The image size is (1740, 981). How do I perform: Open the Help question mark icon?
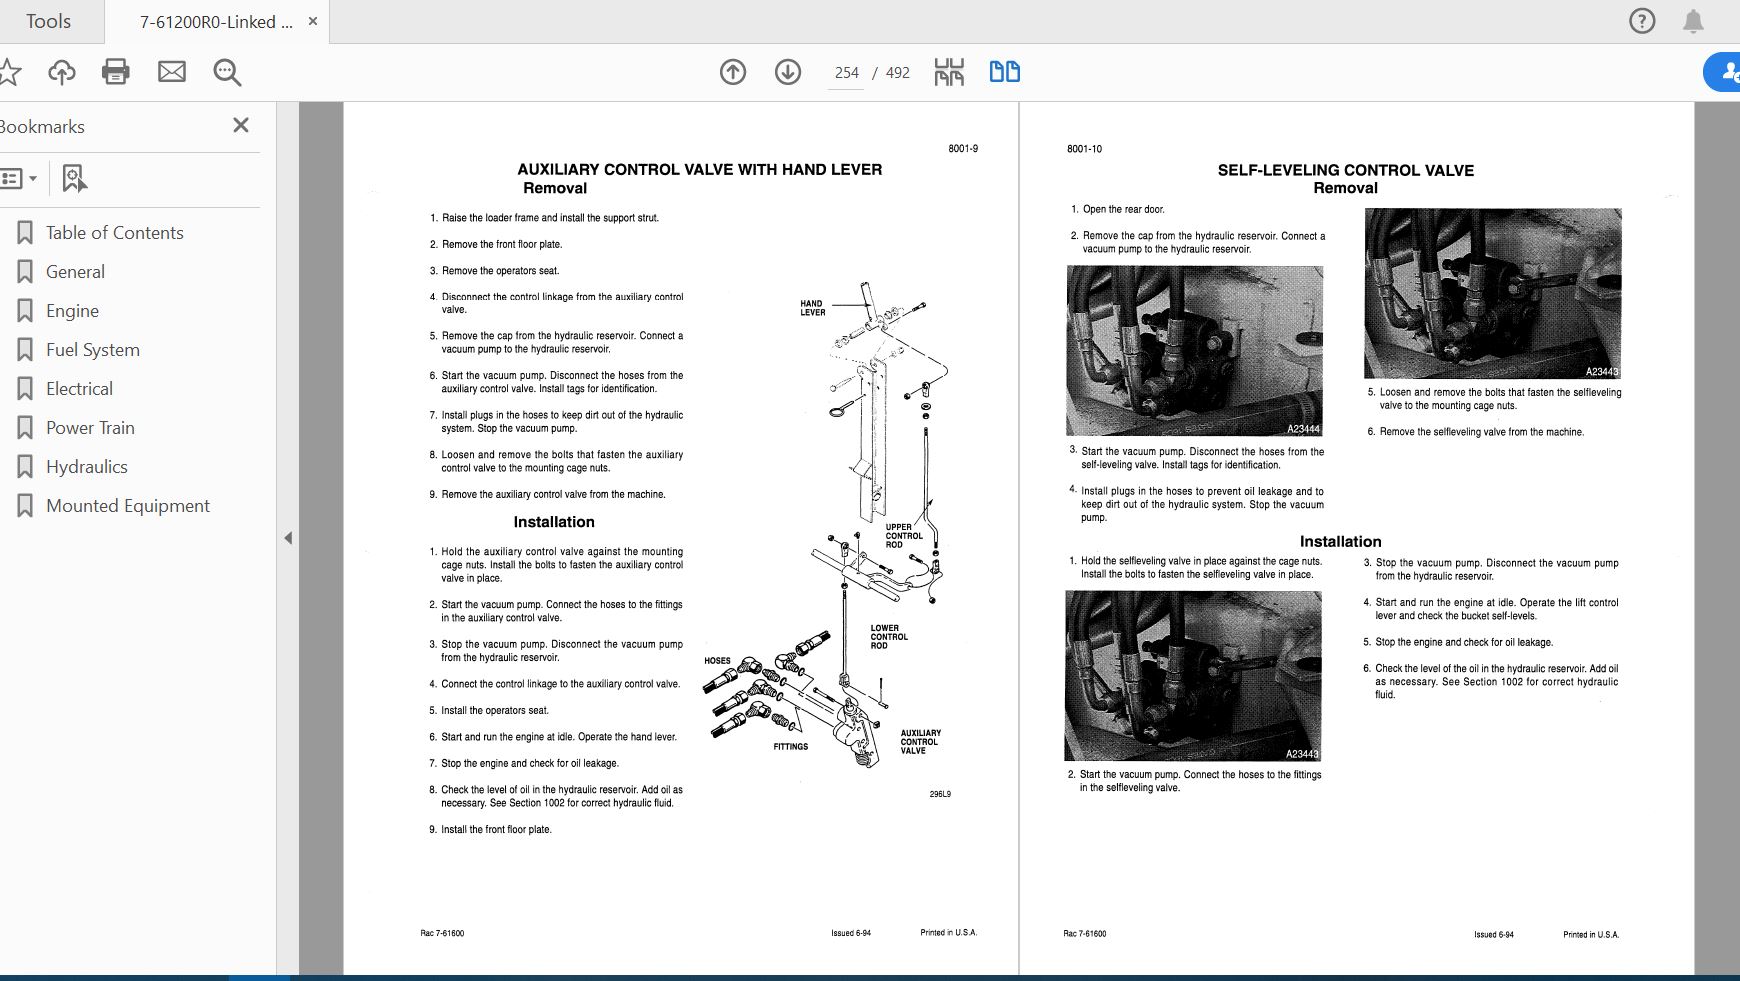coord(1642,21)
